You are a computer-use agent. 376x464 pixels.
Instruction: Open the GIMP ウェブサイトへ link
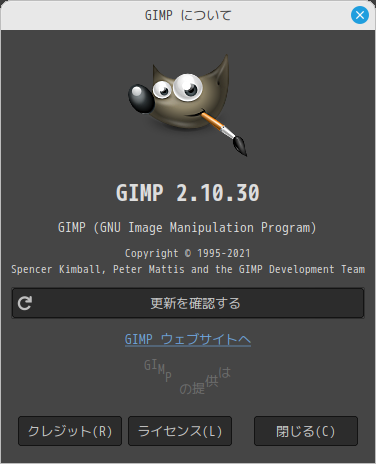click(188, 339)
